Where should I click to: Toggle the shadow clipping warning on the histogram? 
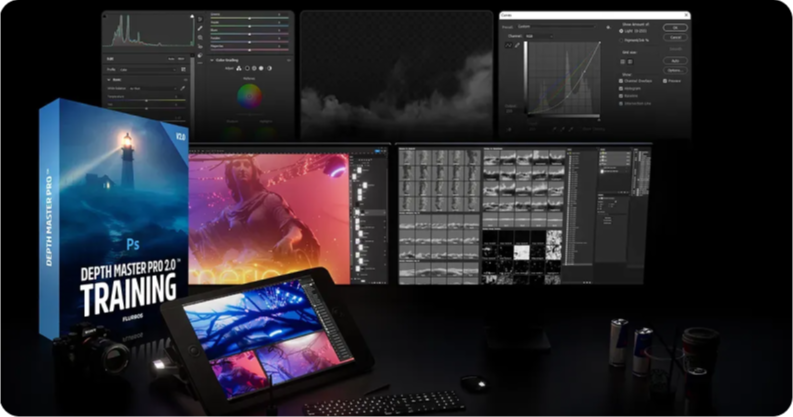pos(104,17)
